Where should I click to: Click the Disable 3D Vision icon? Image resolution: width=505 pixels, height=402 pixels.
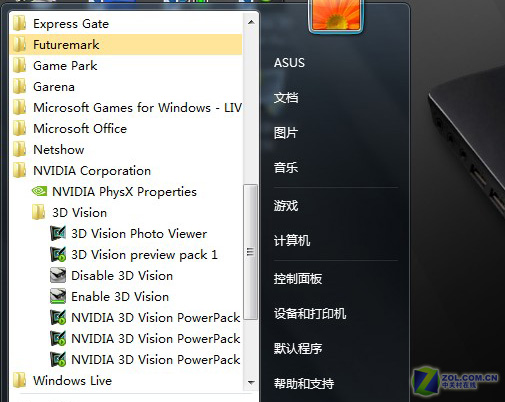[58, 276]
